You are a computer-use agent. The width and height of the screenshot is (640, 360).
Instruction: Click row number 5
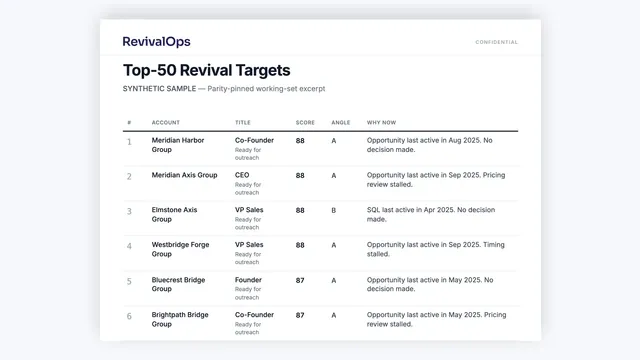point(129,281)
